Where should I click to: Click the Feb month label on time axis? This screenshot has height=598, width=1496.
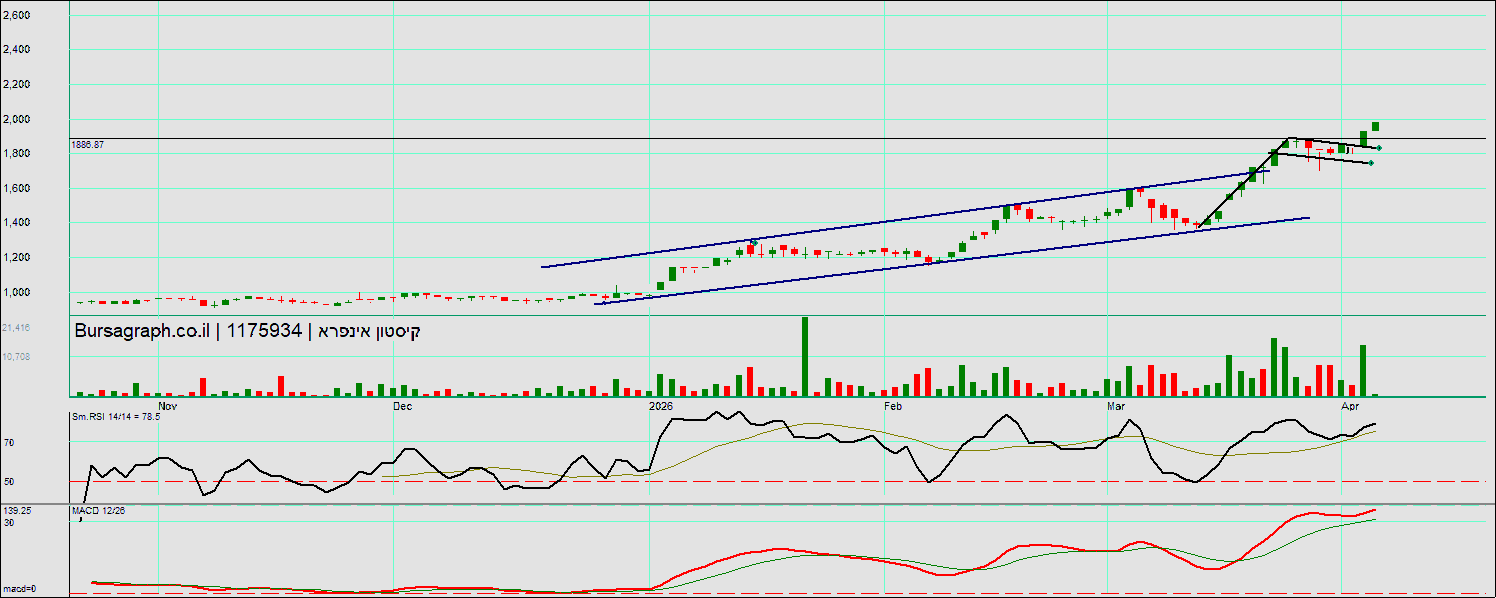(893, 407)
